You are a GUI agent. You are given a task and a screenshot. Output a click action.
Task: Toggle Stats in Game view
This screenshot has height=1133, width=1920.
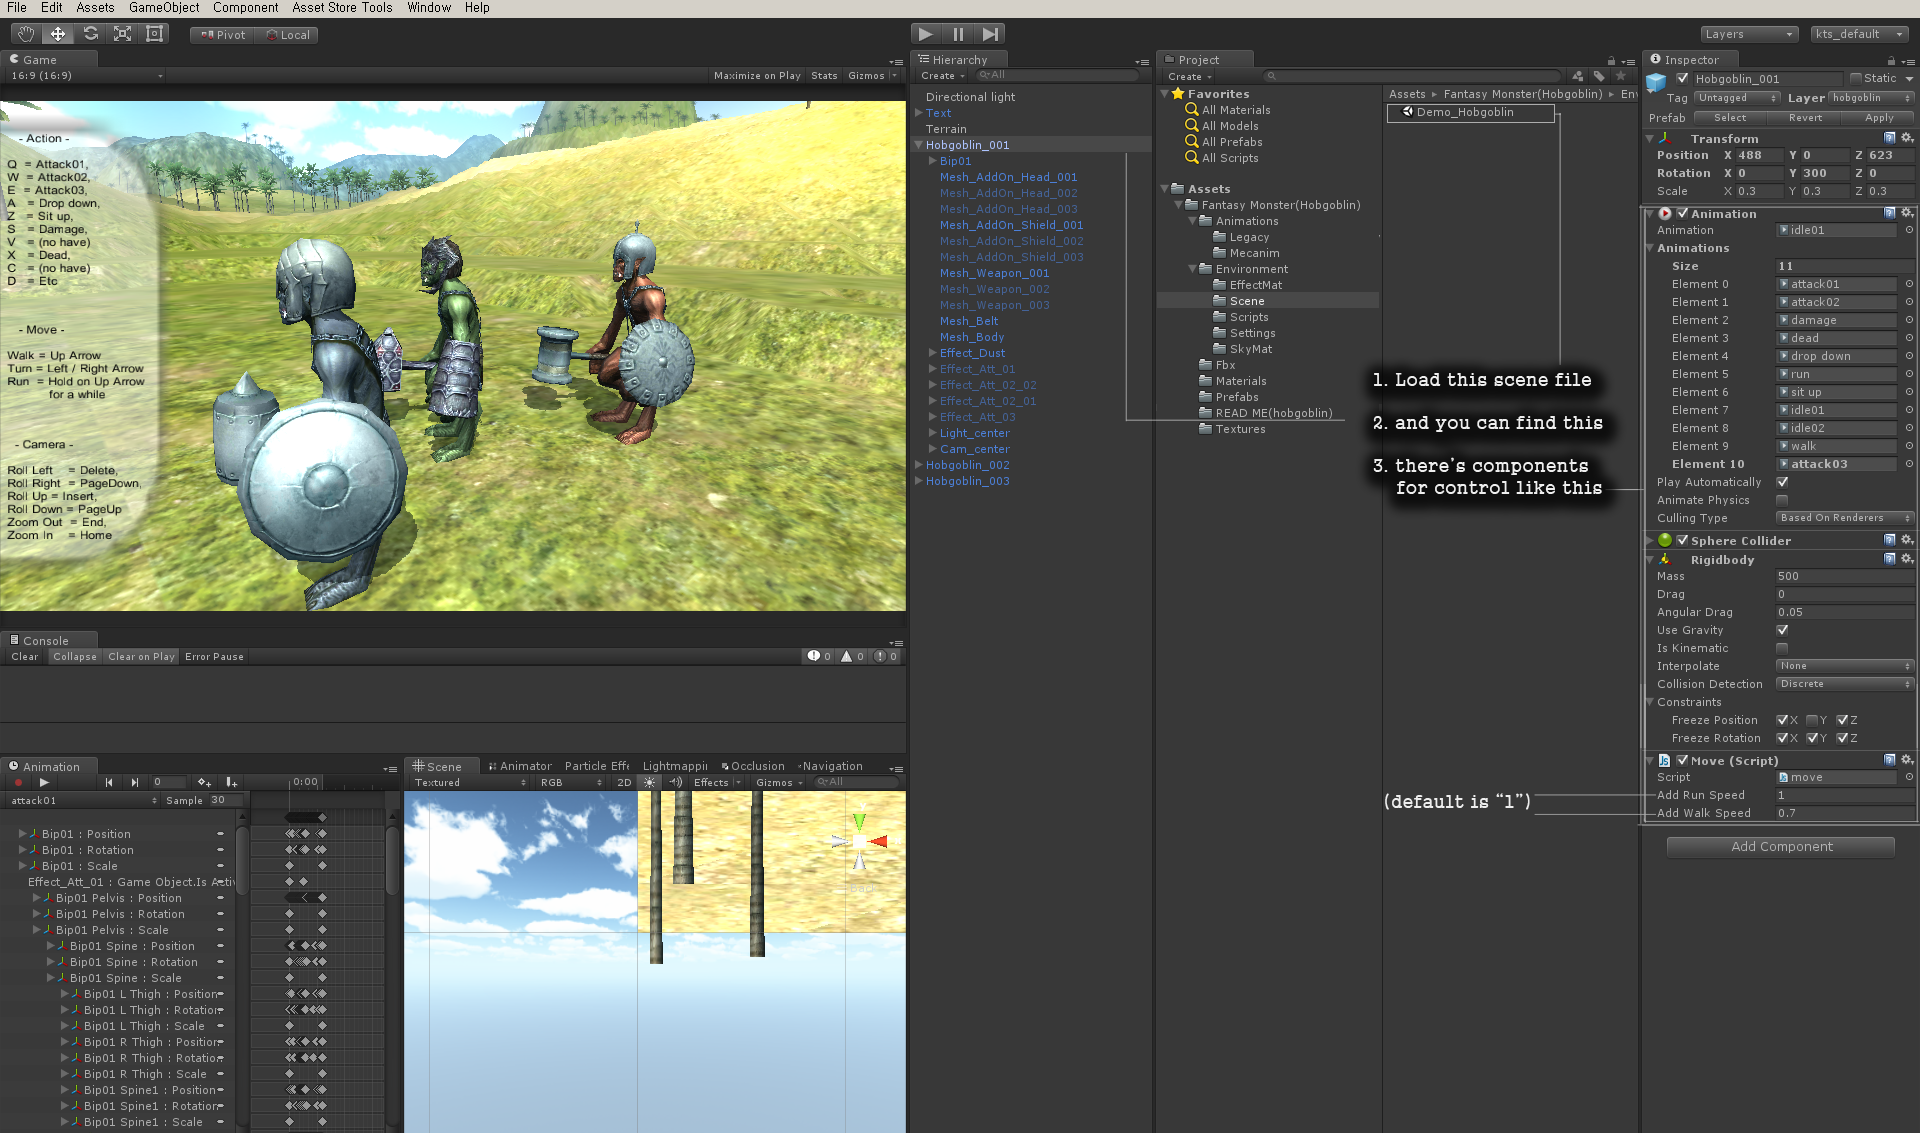tap(824, 76)
